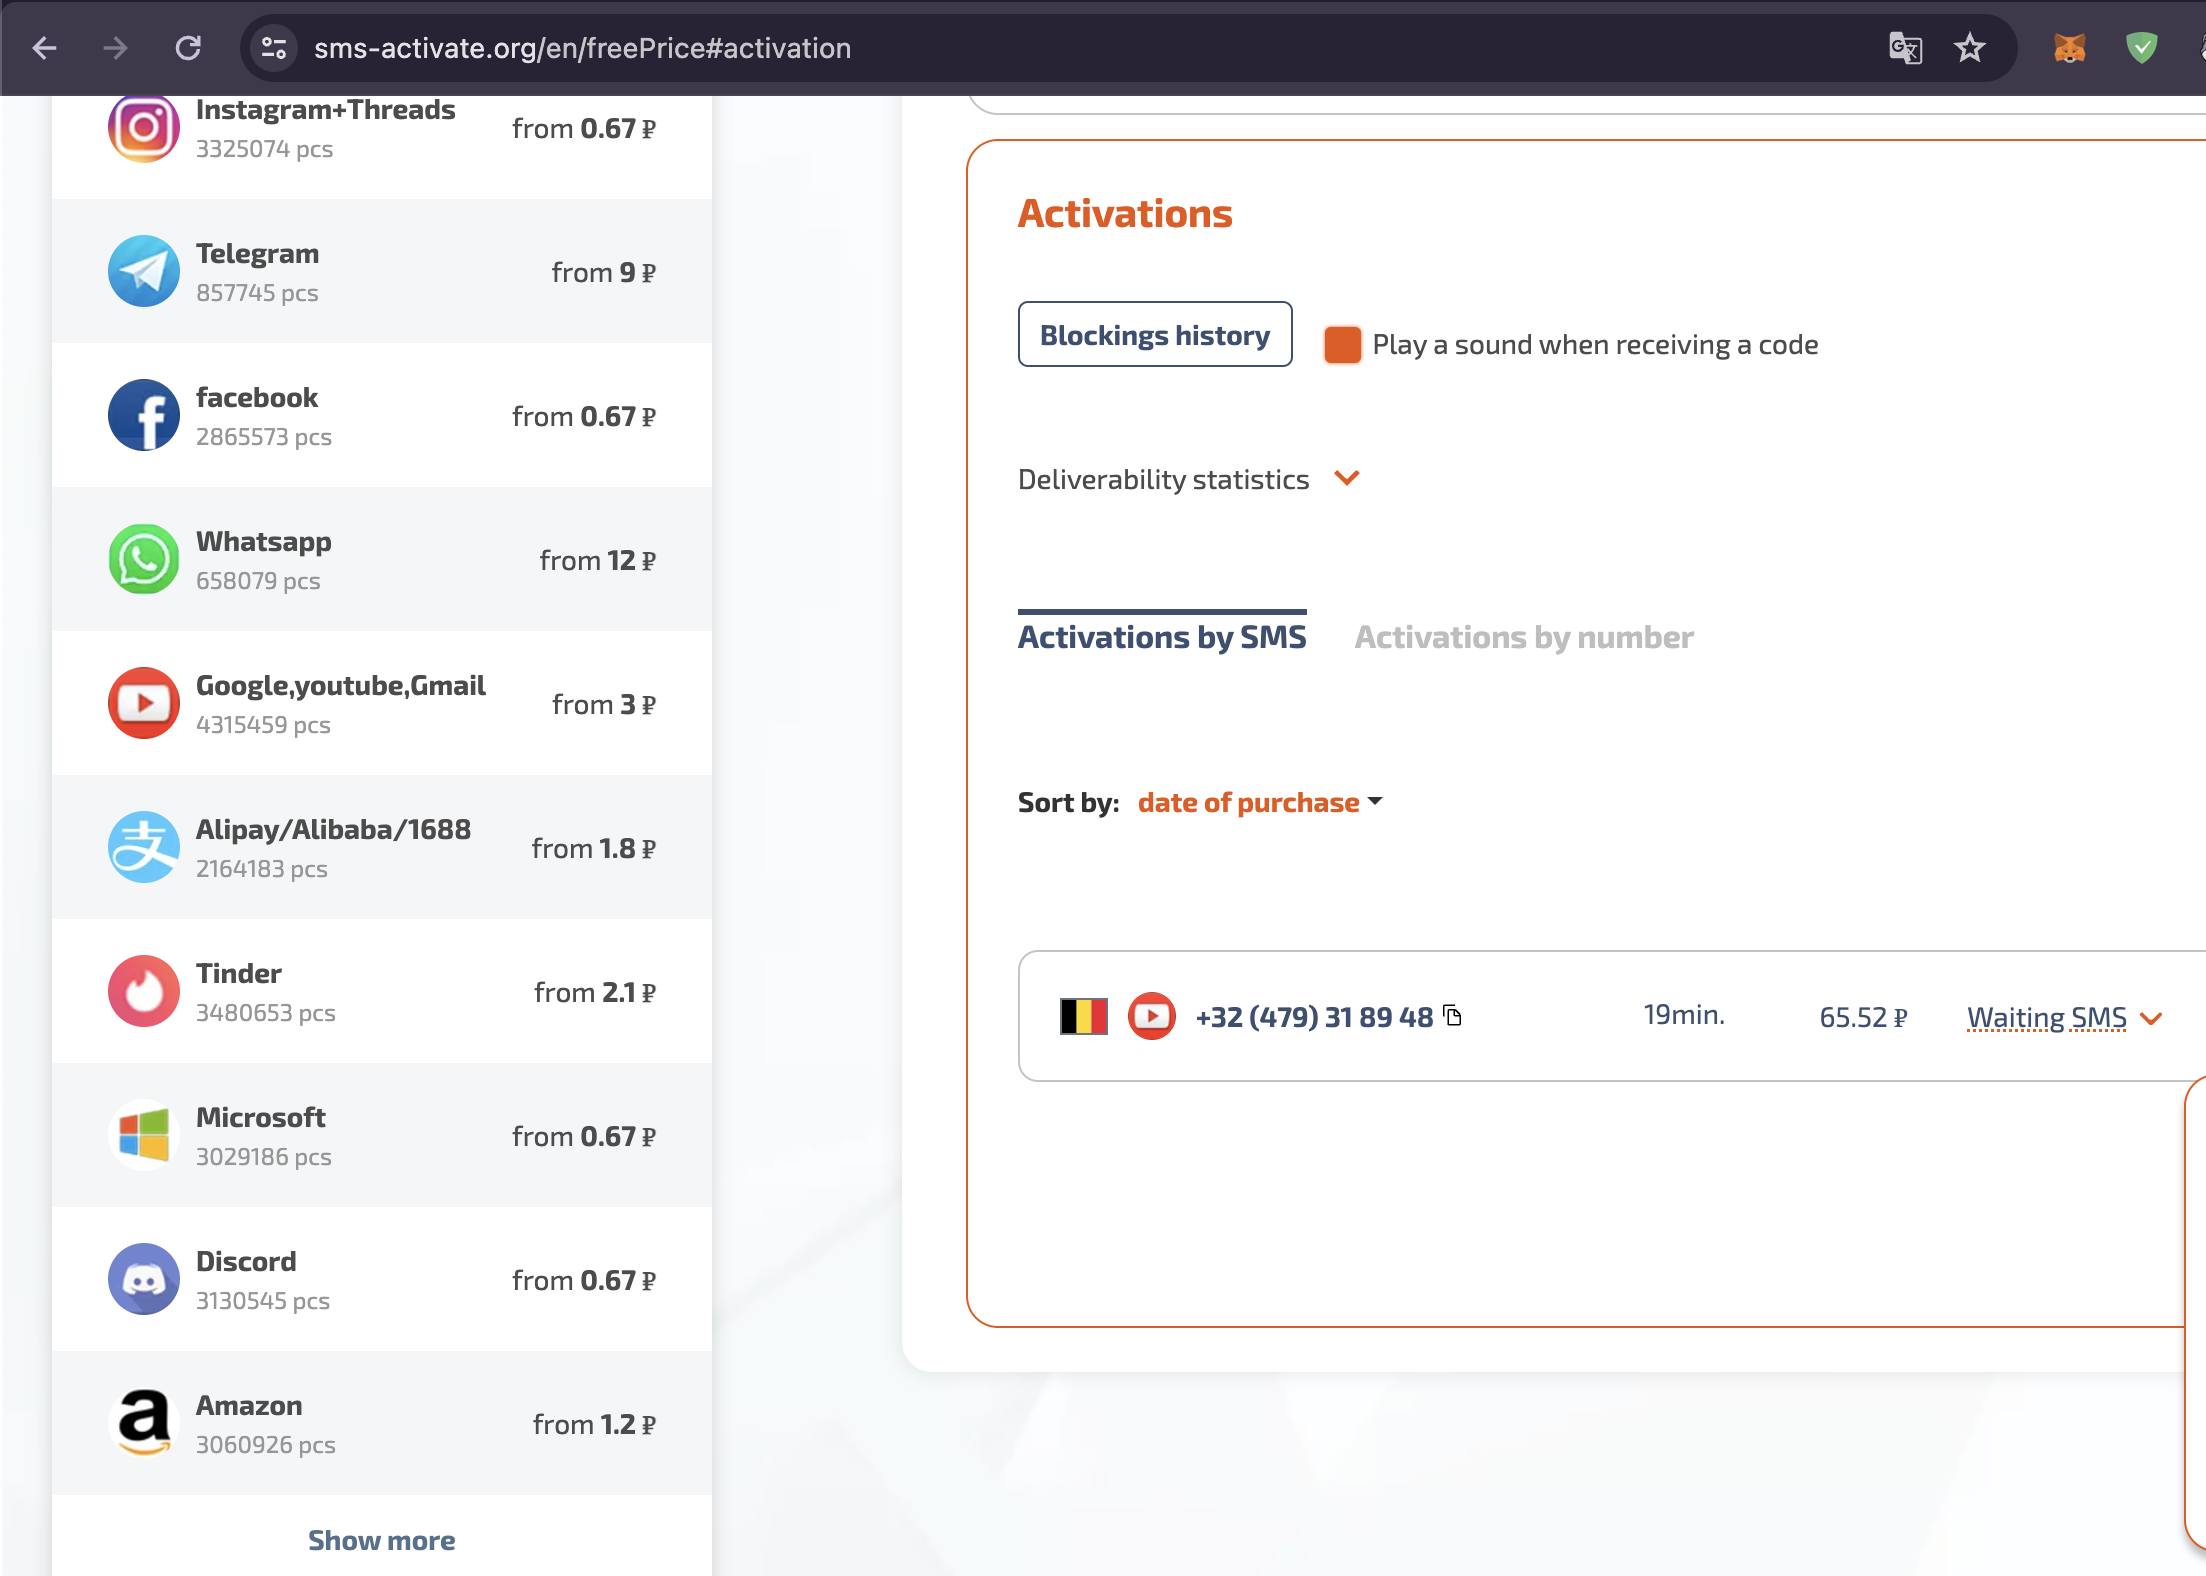Click the Alipay service icon
The height and width of the screenshot is (1576, 2206).
143,847
